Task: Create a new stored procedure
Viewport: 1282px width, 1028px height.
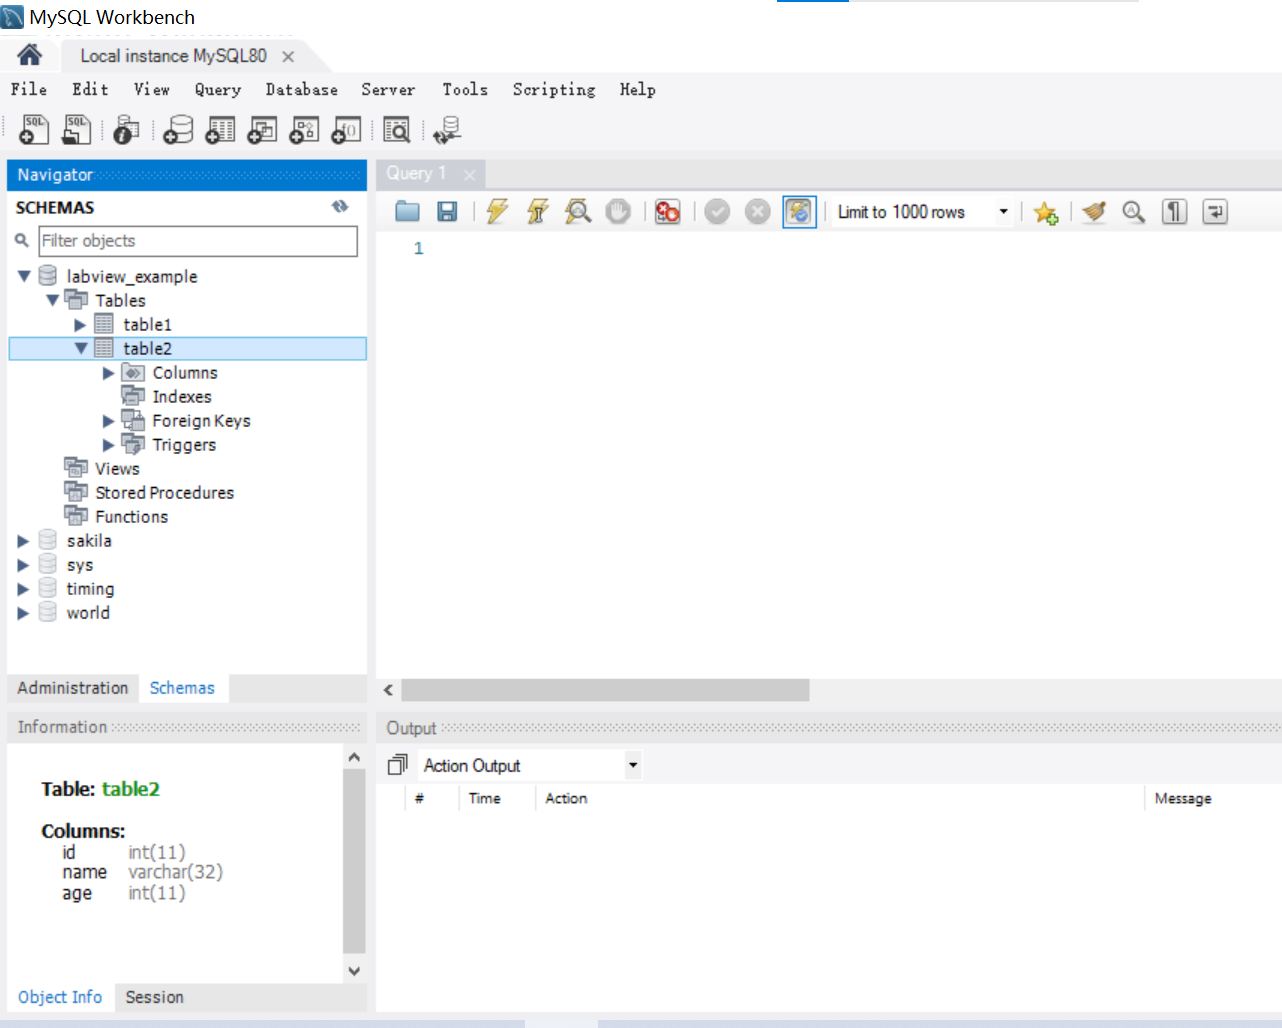Action: (303, 128)
